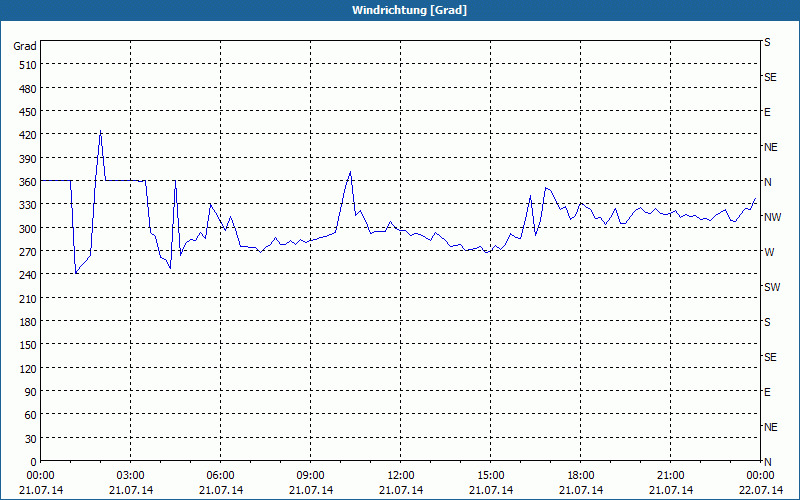Click the 15:00 time label
Image resolution: width=800 pixels, height=500 pixels.
tap(490, 476)
